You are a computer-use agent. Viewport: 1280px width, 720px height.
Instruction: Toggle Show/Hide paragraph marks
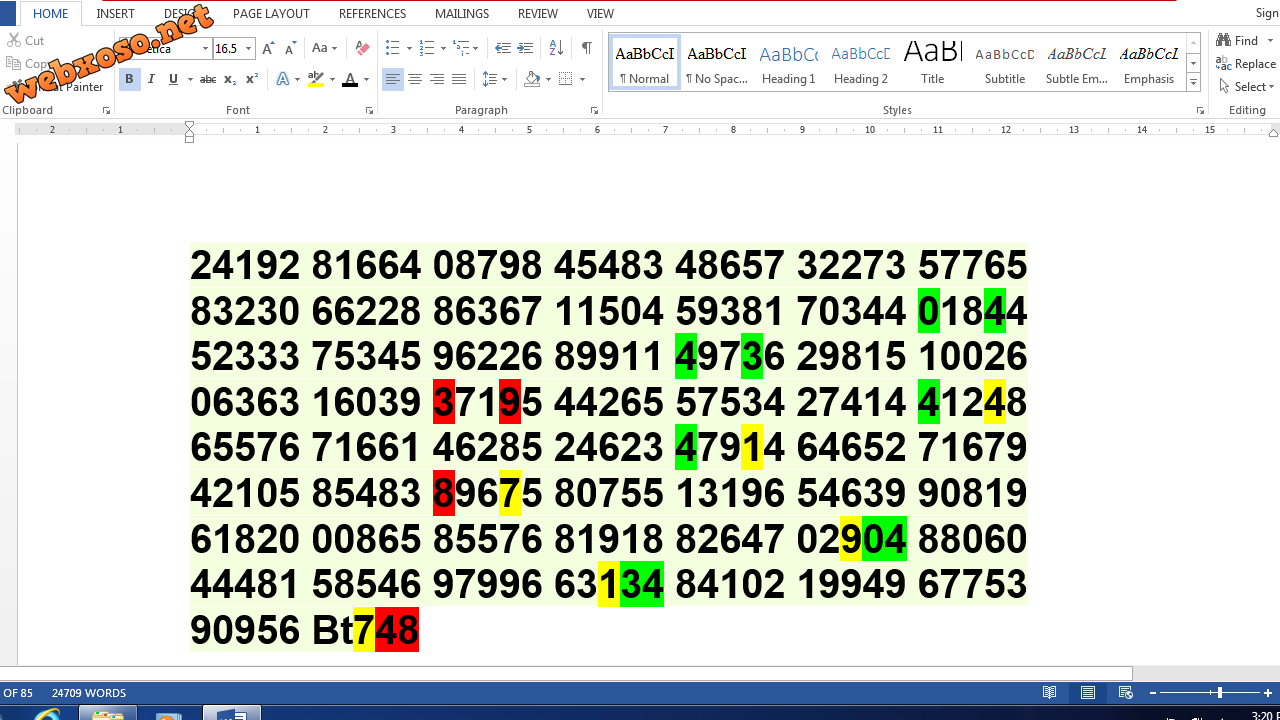pyautogui.click(x=586, y=48)
